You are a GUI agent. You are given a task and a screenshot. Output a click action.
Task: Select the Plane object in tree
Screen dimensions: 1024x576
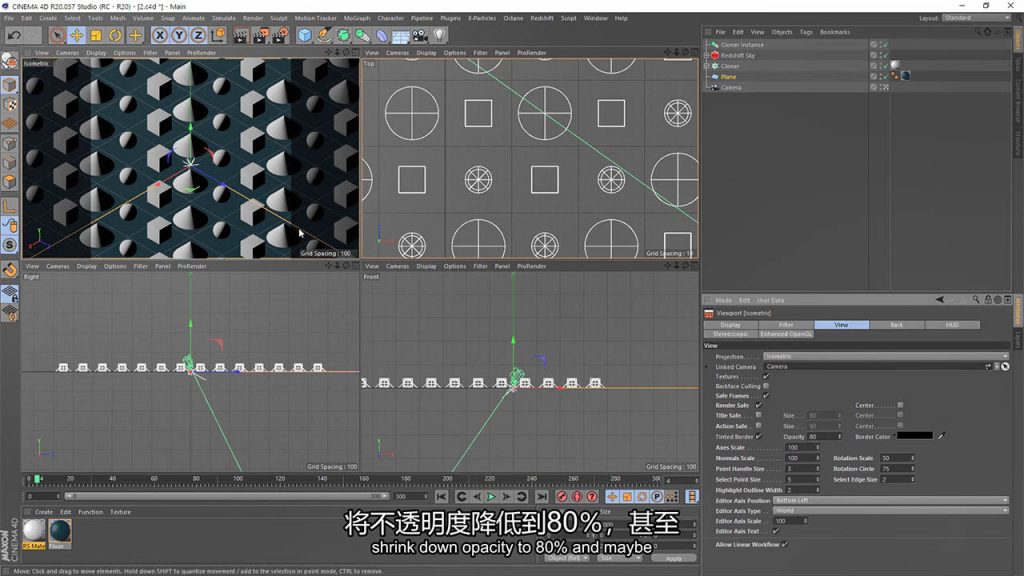728,76
